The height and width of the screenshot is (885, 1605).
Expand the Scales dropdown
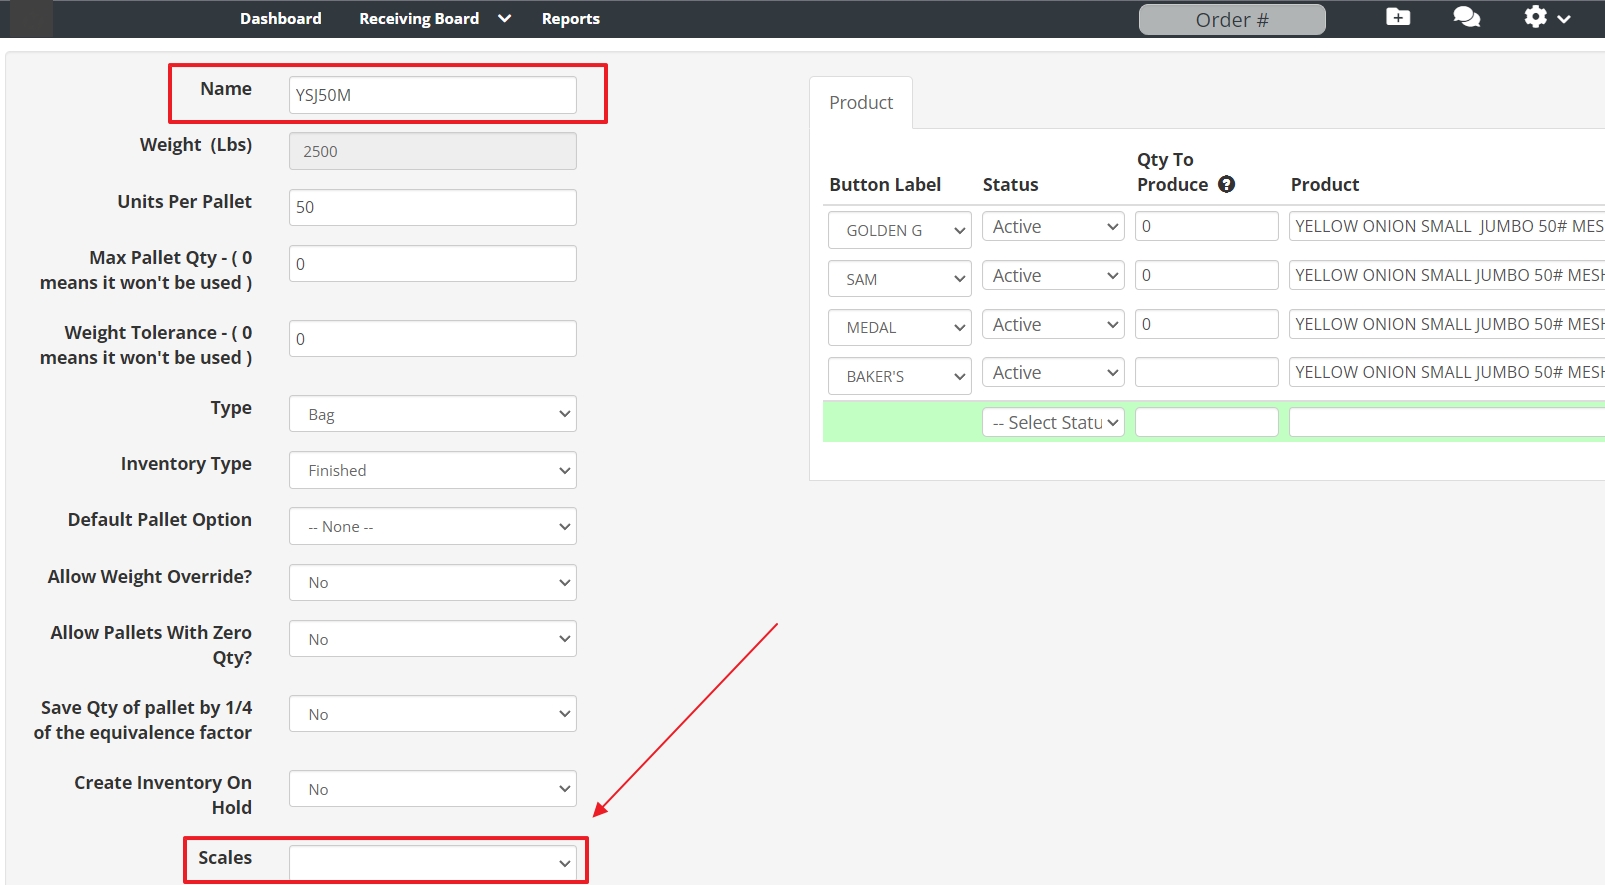point(432,863)
